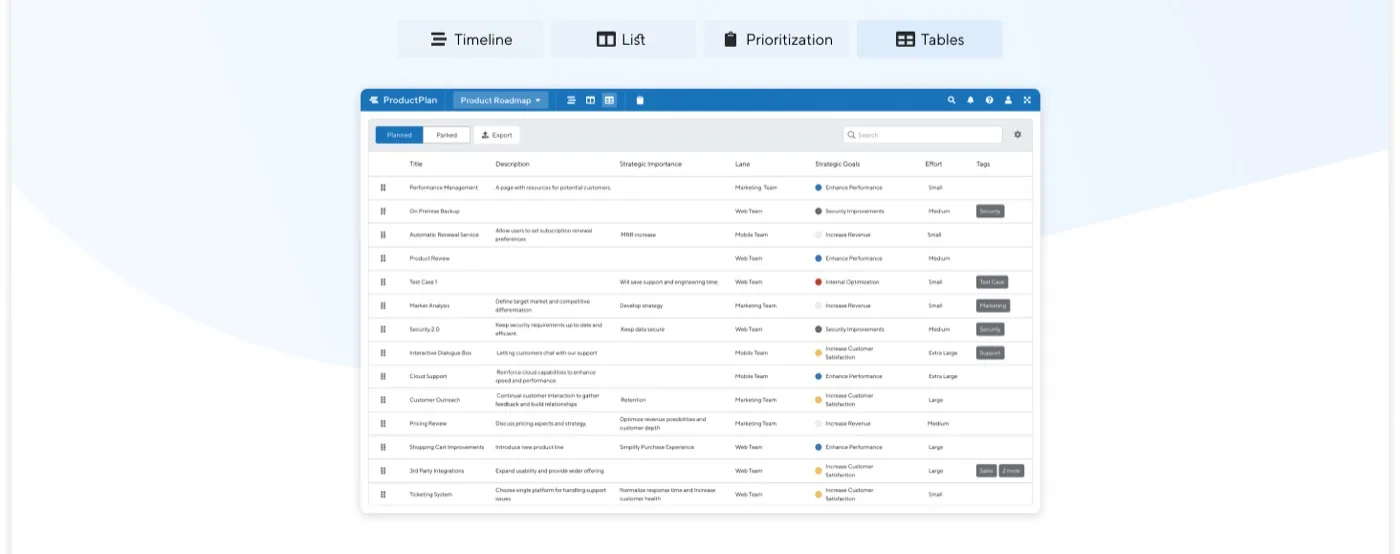Click the Strategic Importance column header

[651, 164]
